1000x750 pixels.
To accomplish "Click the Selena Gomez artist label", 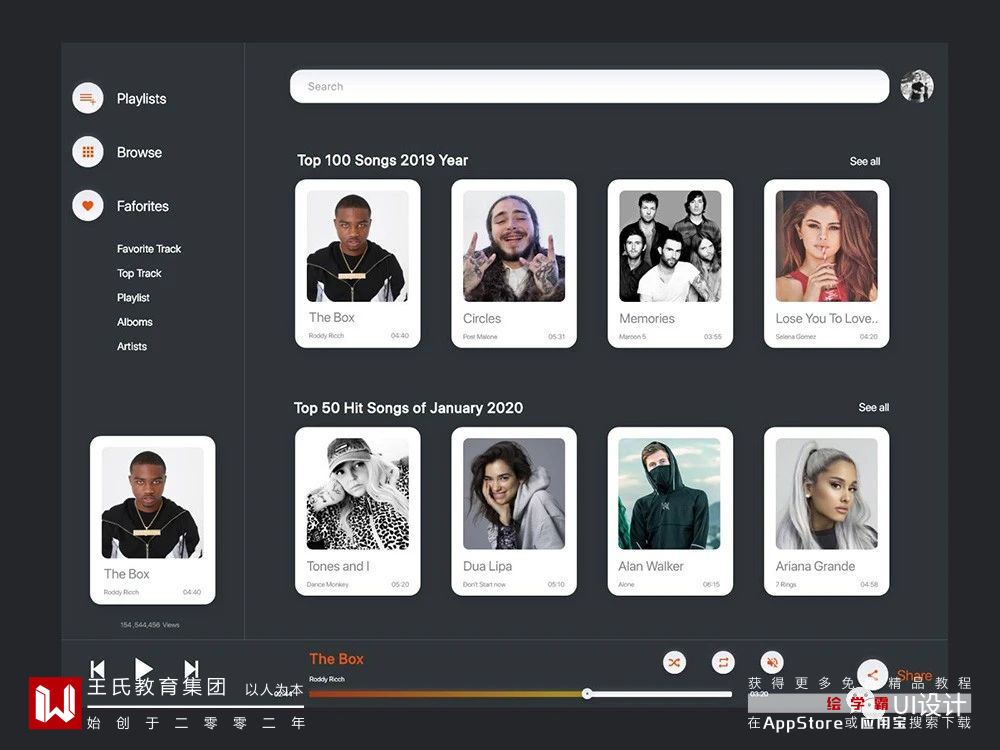I will tap(796, 337).
